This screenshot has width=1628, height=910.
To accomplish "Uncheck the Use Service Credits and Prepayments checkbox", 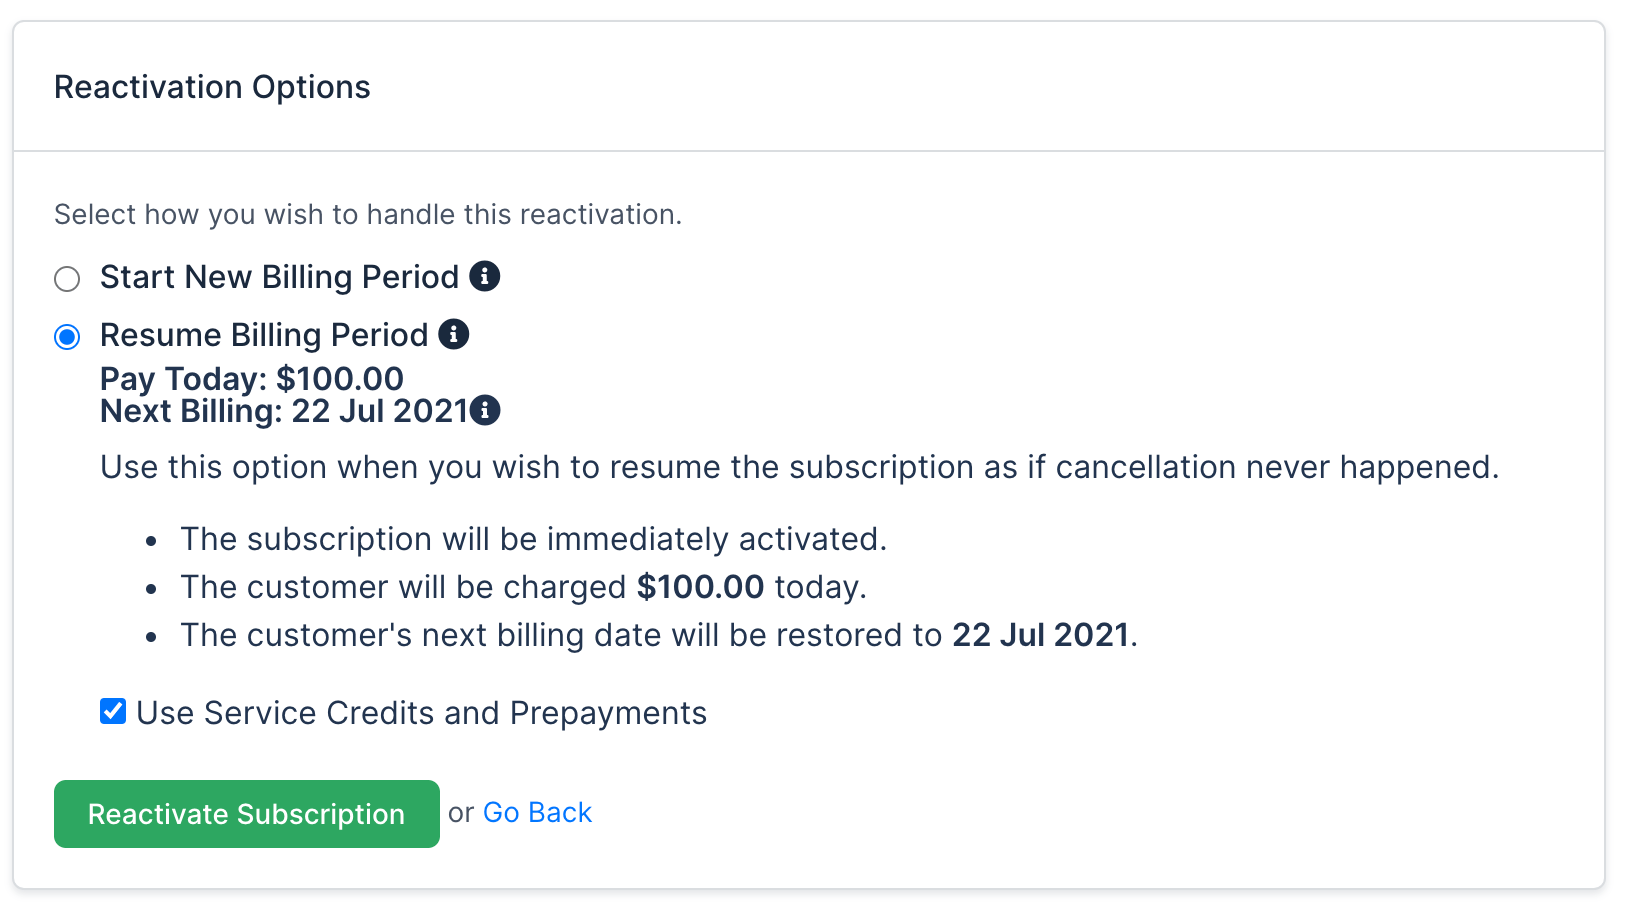I will (113, 712).
